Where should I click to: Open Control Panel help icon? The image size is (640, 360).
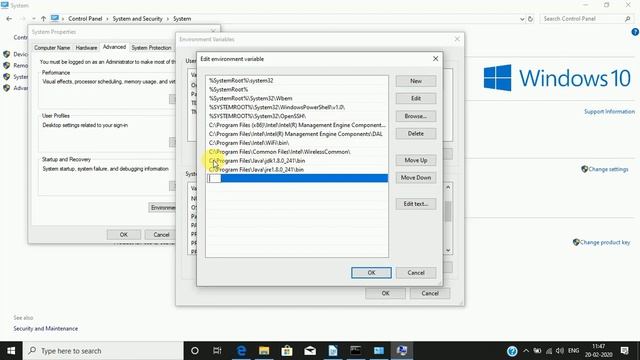[x=635, y=32]
